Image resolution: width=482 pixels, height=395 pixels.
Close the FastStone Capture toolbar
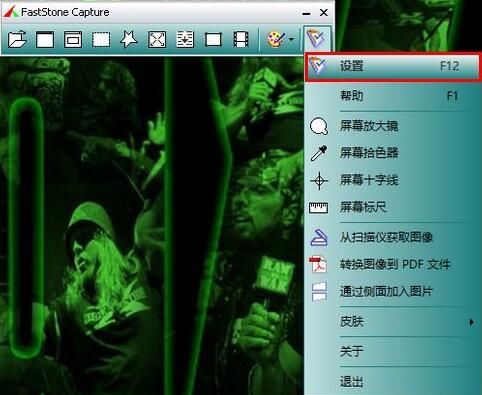tap(324, 13)
